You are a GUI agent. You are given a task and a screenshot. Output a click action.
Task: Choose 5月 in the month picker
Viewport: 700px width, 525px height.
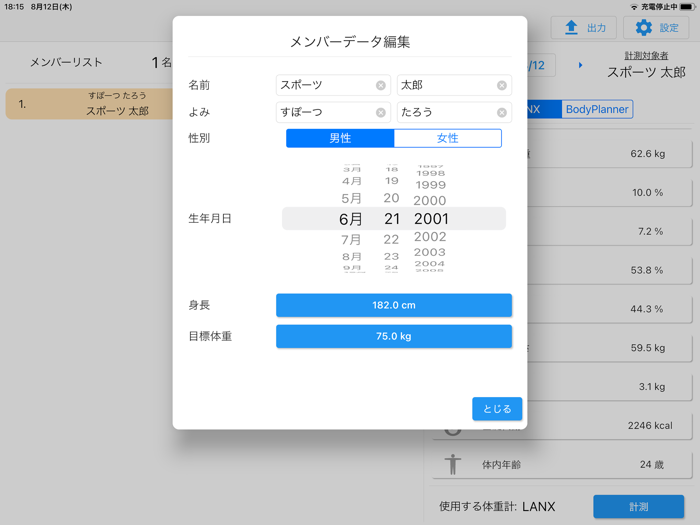coord(351,198)
